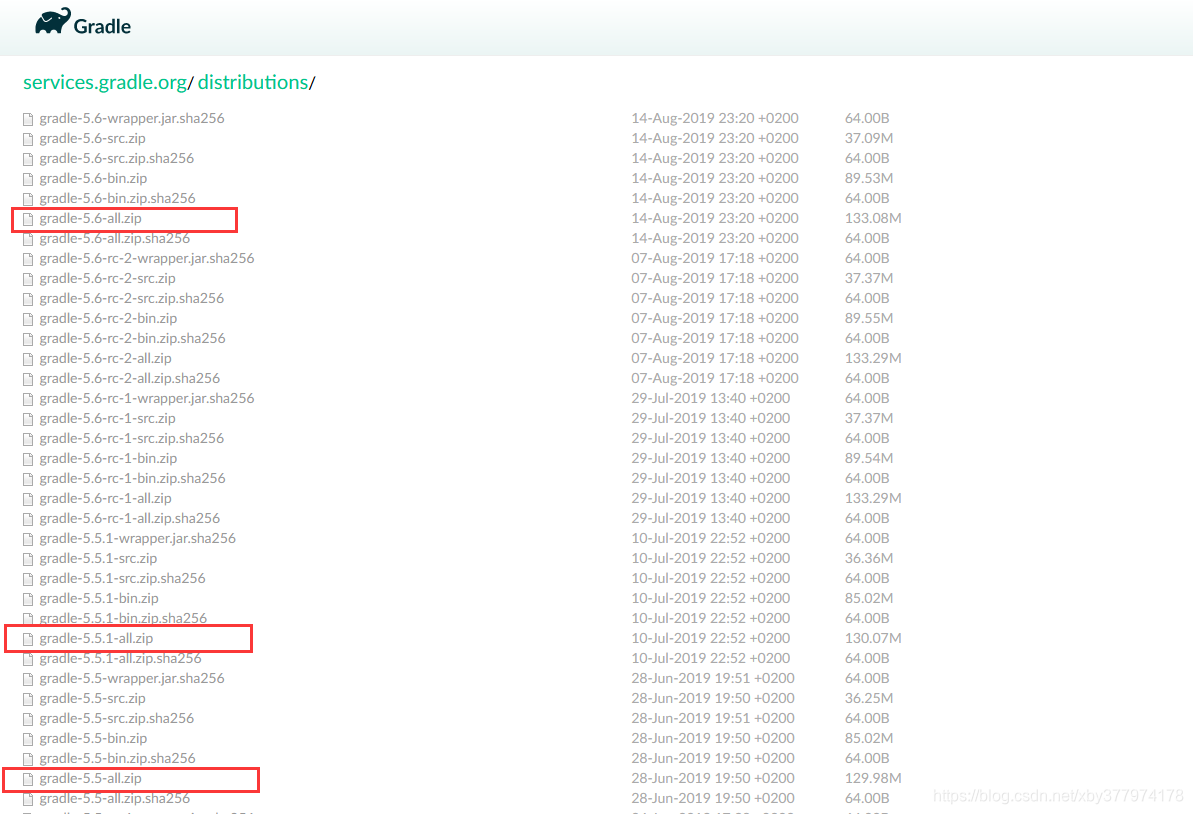Open gradle-5.6-rc-2-src.zip.sha256 link
Viewport: 1193px width, 814px height.
pos(132,298)
